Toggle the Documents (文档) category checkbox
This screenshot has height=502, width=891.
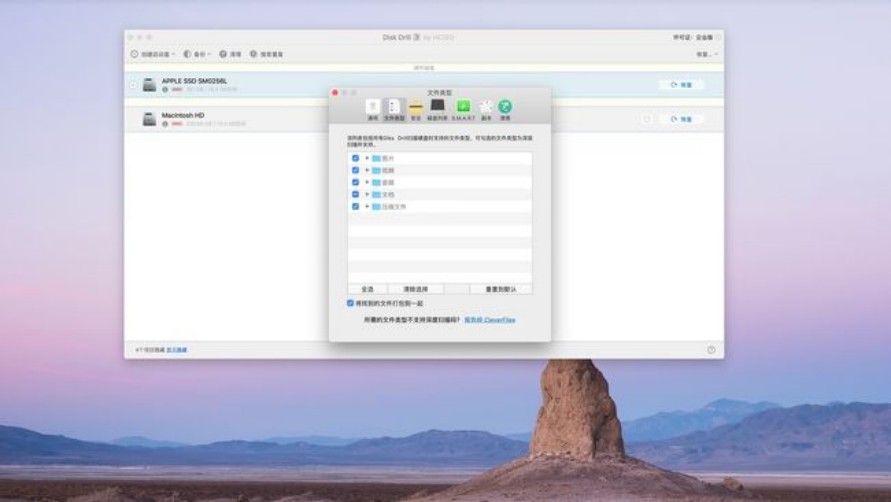click(x=355, y=194)
